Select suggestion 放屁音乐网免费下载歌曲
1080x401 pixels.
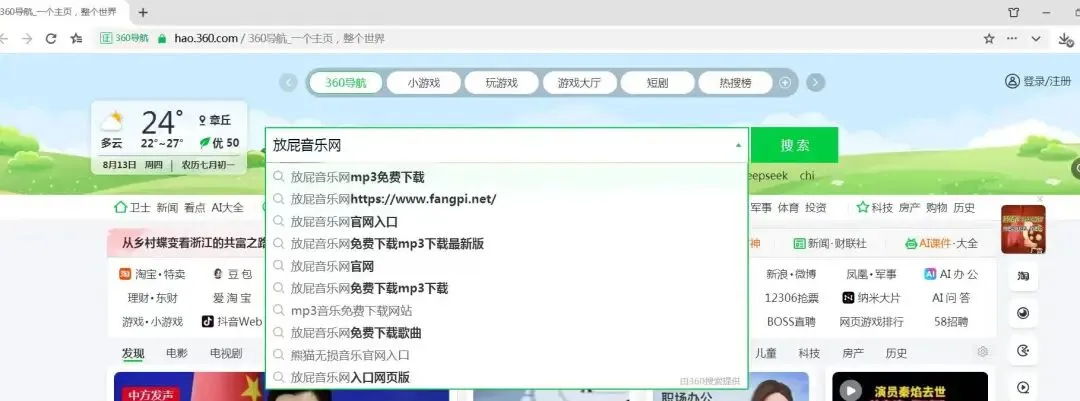coord(506,333)
